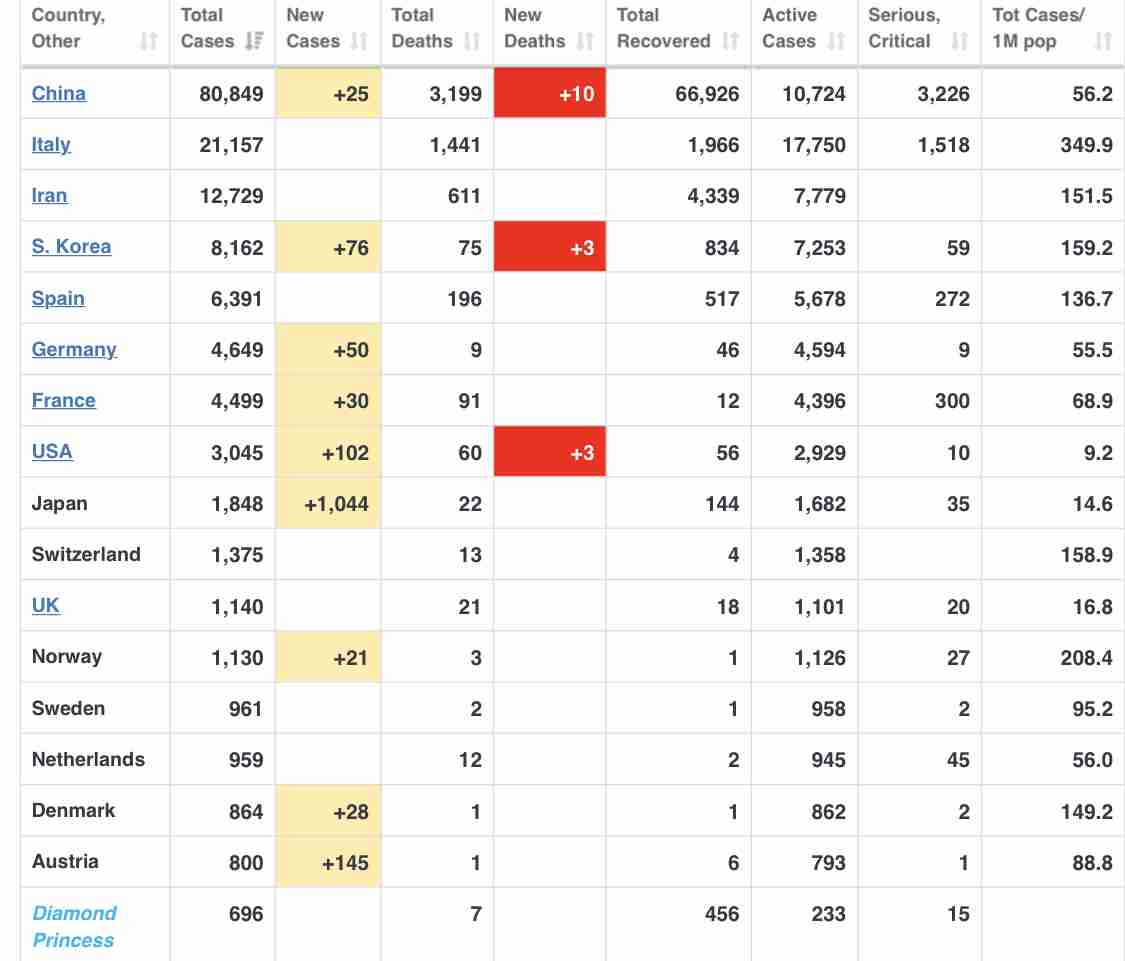Sort by Total Recovered column arrows

(x=730, y=42)
